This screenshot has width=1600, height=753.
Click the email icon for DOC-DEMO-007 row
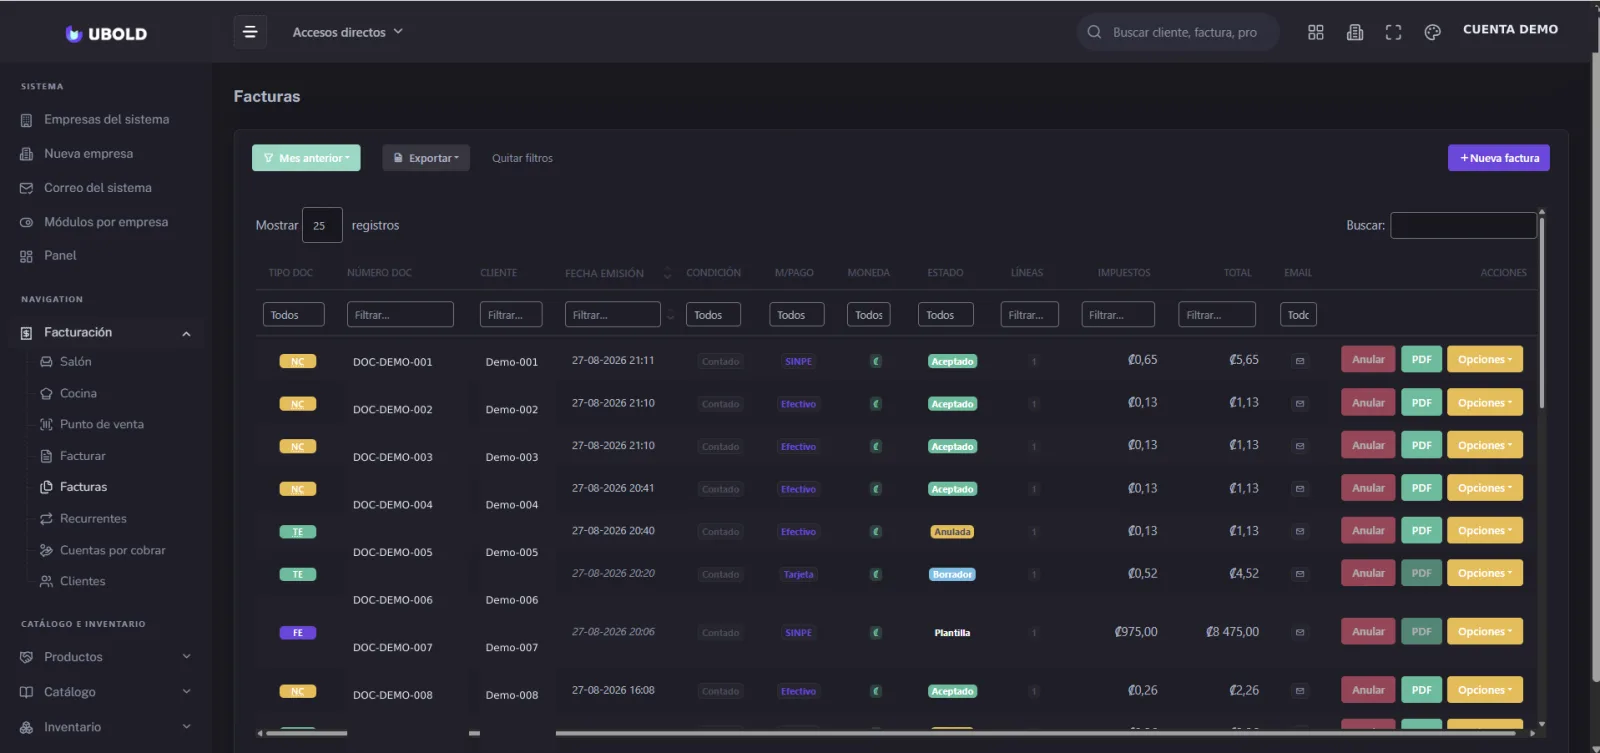[x=1300, y=632]
